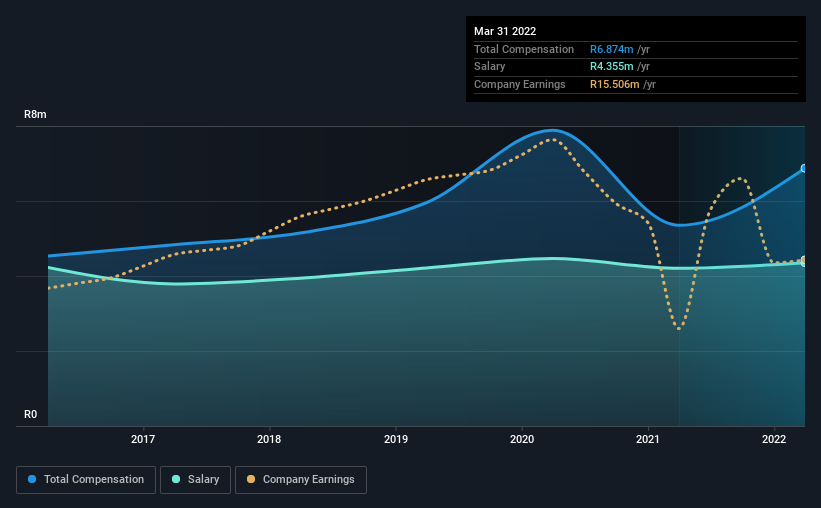The width and height of the screenshot is (821, 508).
Task: Click the Mar 31 2022 tooltip date
Action: [505, 31]
